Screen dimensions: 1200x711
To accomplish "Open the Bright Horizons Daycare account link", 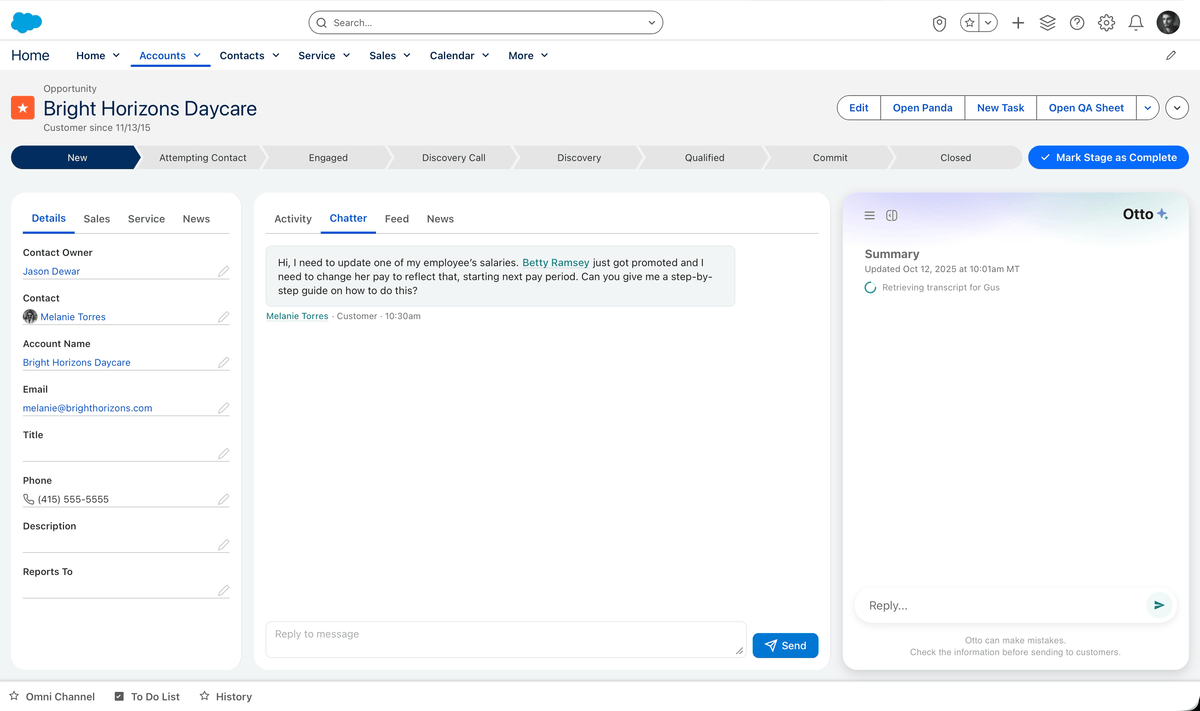I will tap(77, 363).
